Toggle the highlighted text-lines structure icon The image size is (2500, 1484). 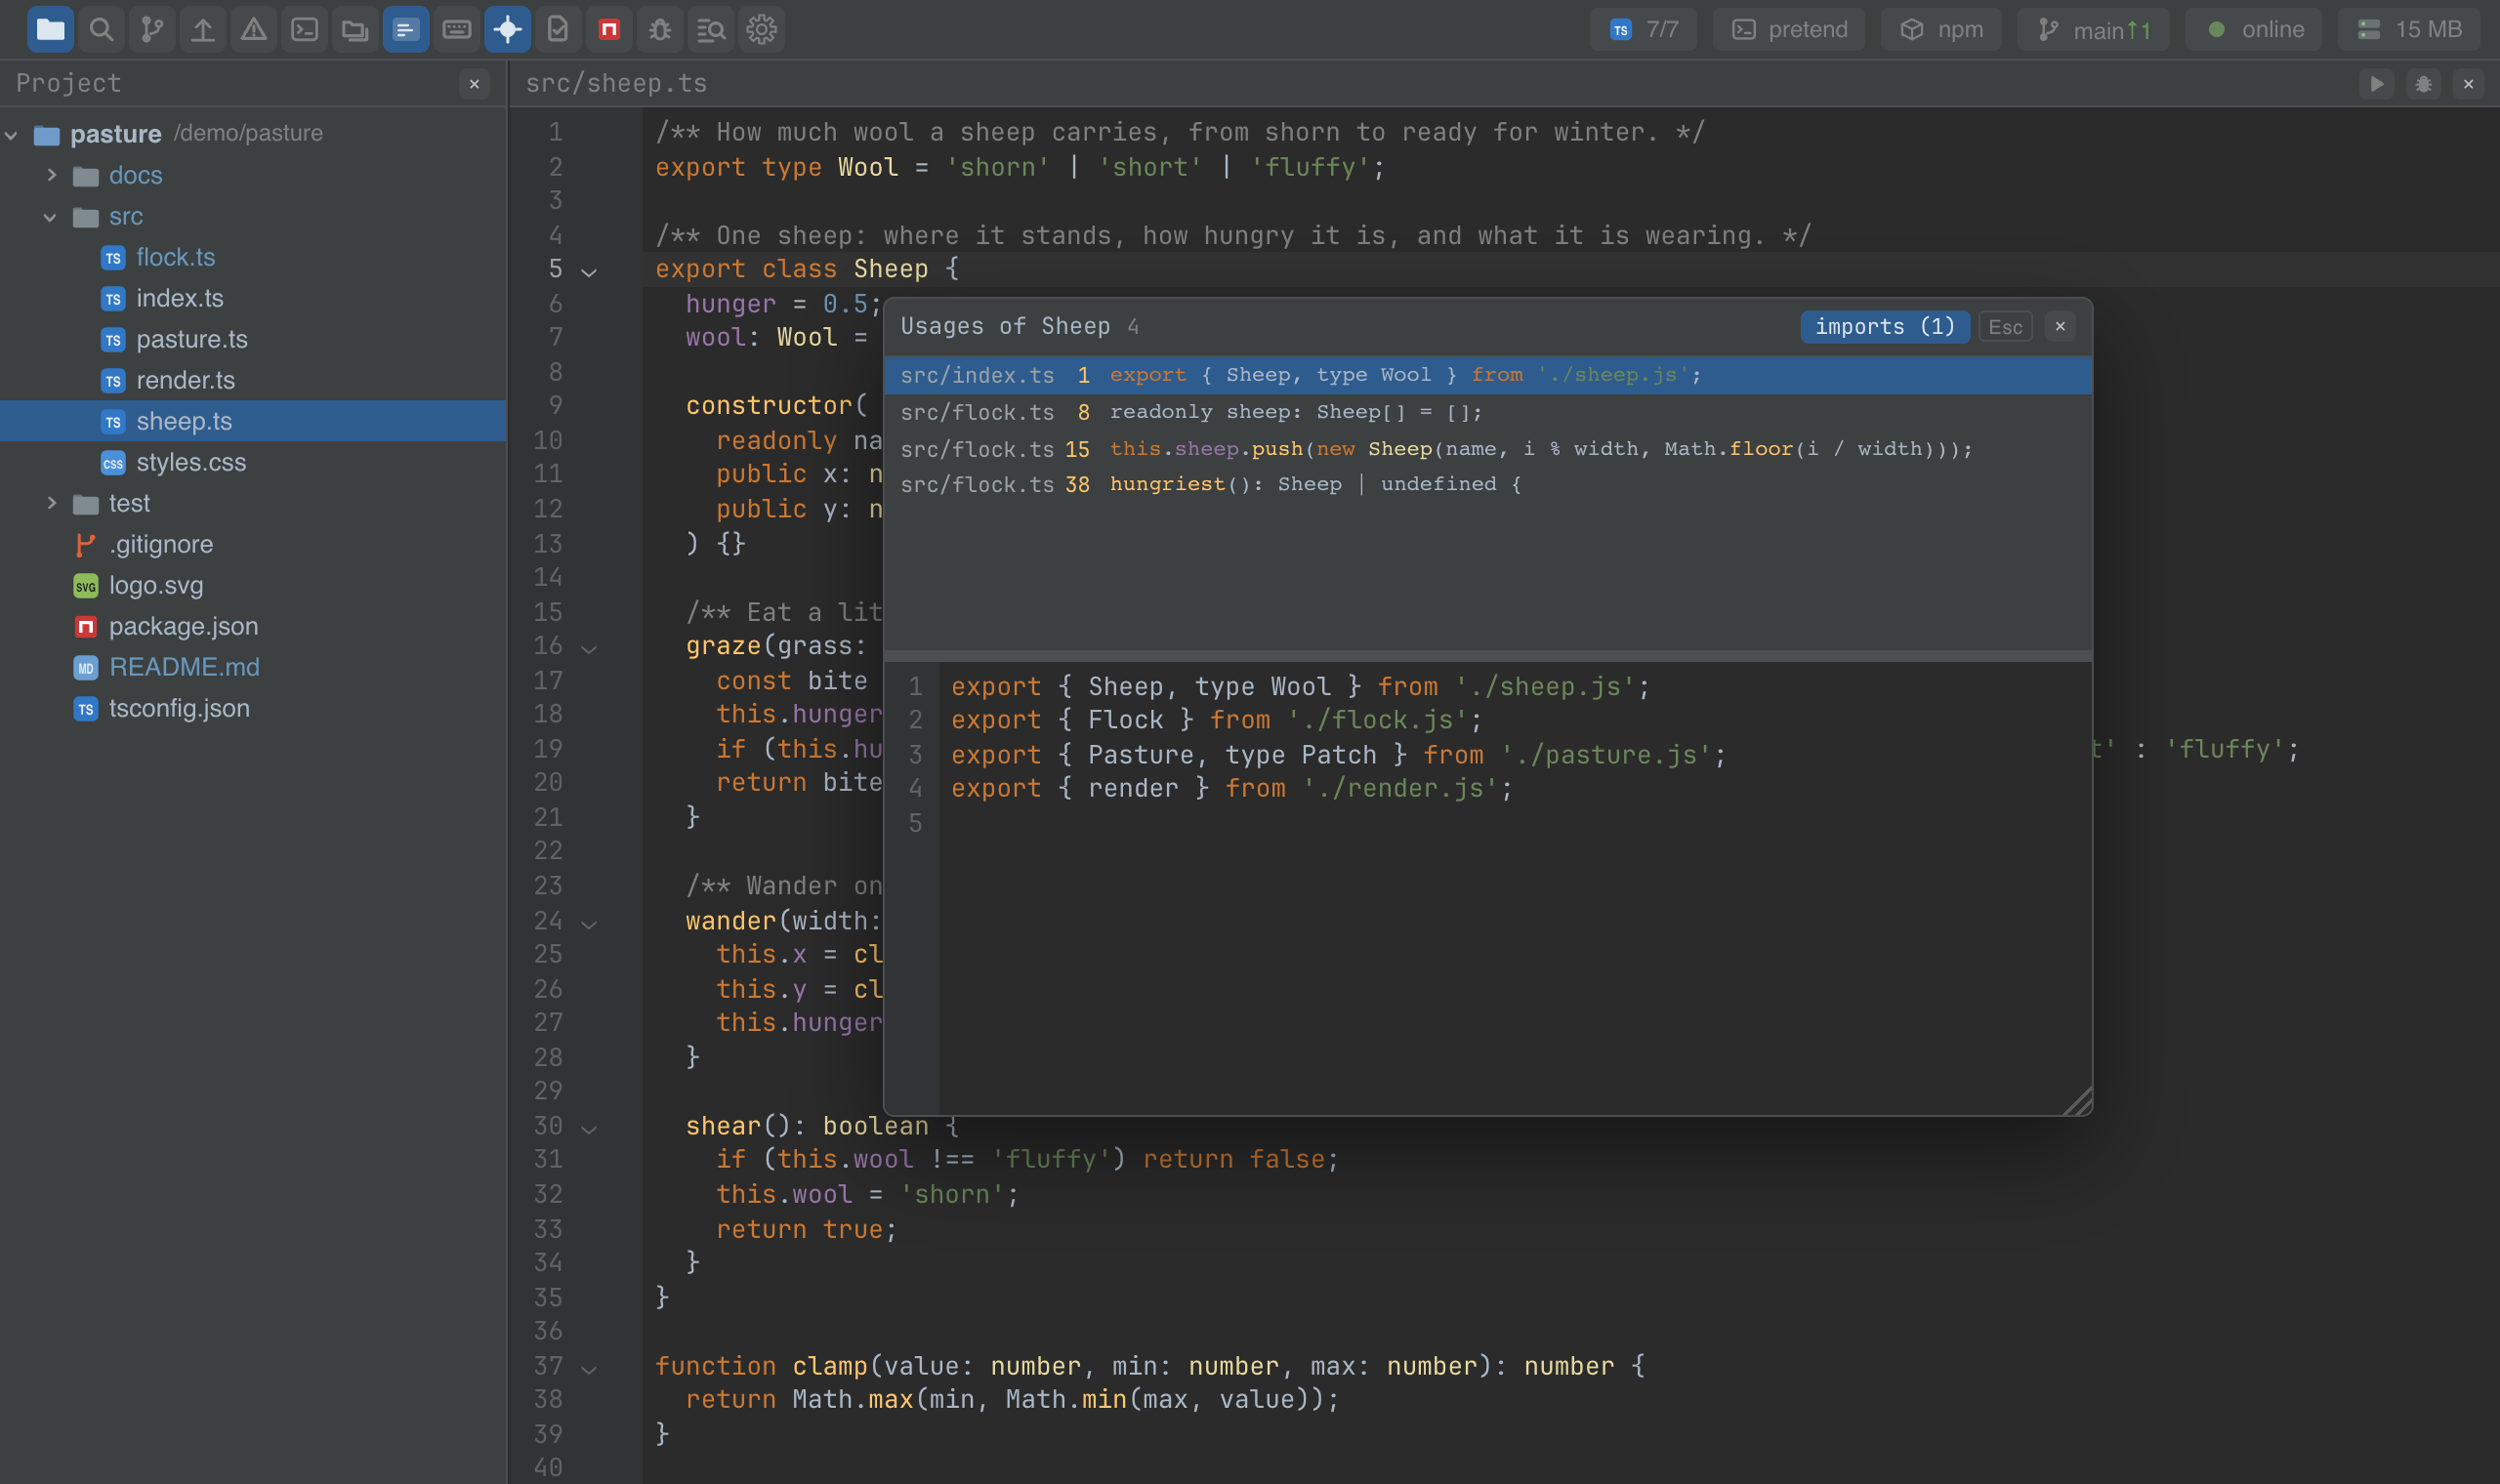coord(406,29)
